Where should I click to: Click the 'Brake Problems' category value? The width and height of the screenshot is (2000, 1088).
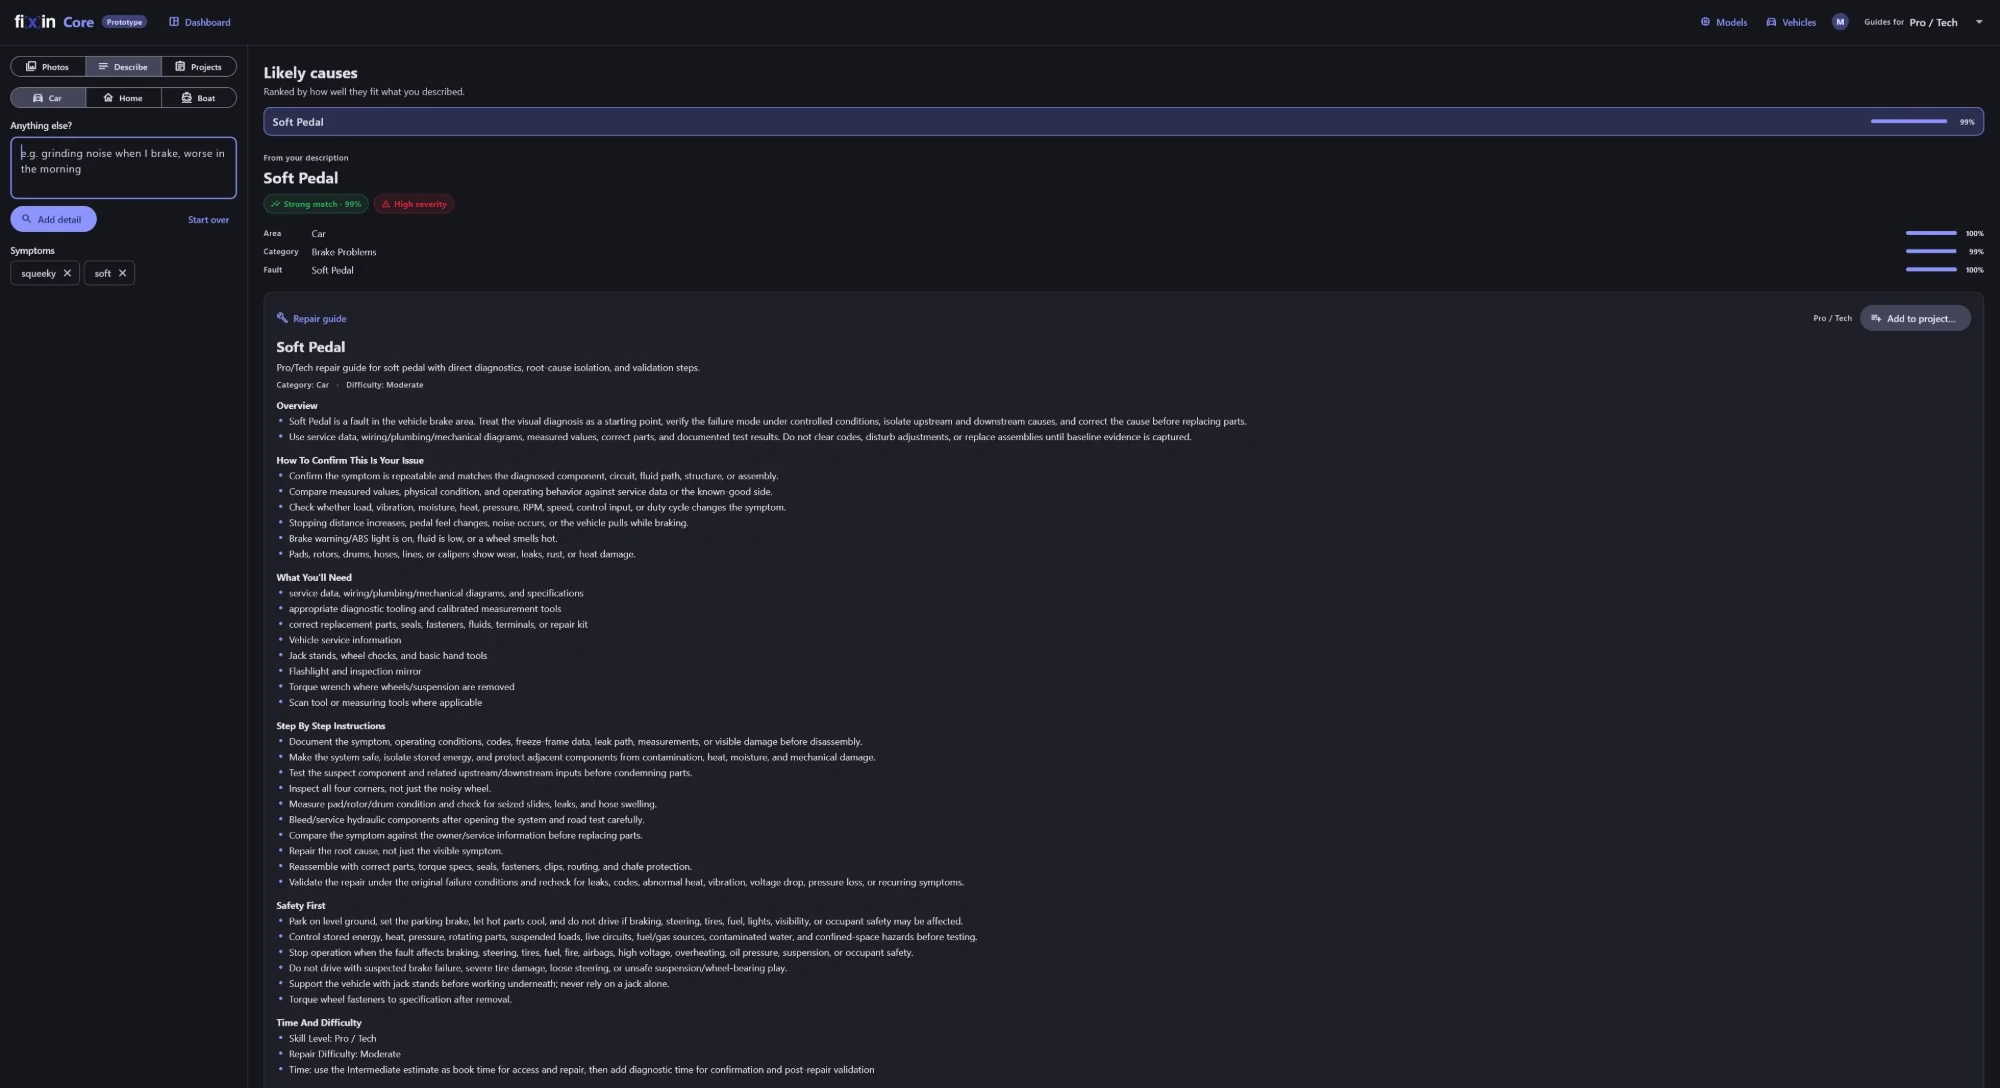344,252
